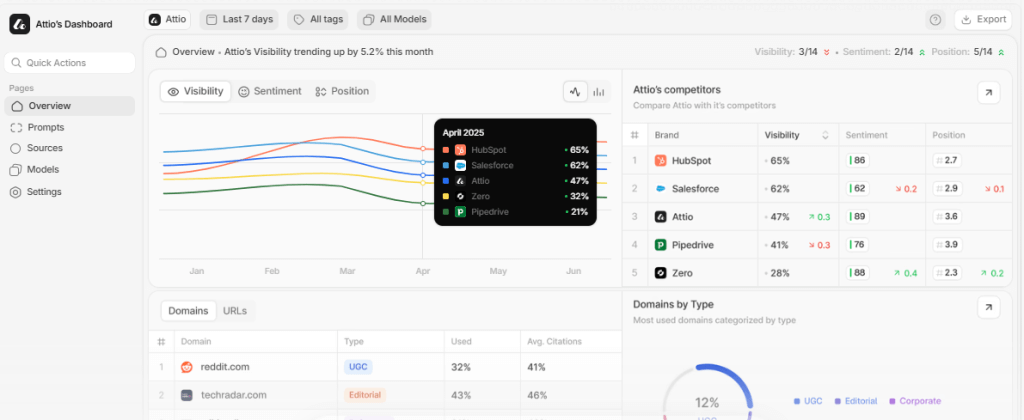Switch to the Sentiment chart tab
The image size is (1024, 420).
click(269, 91)
